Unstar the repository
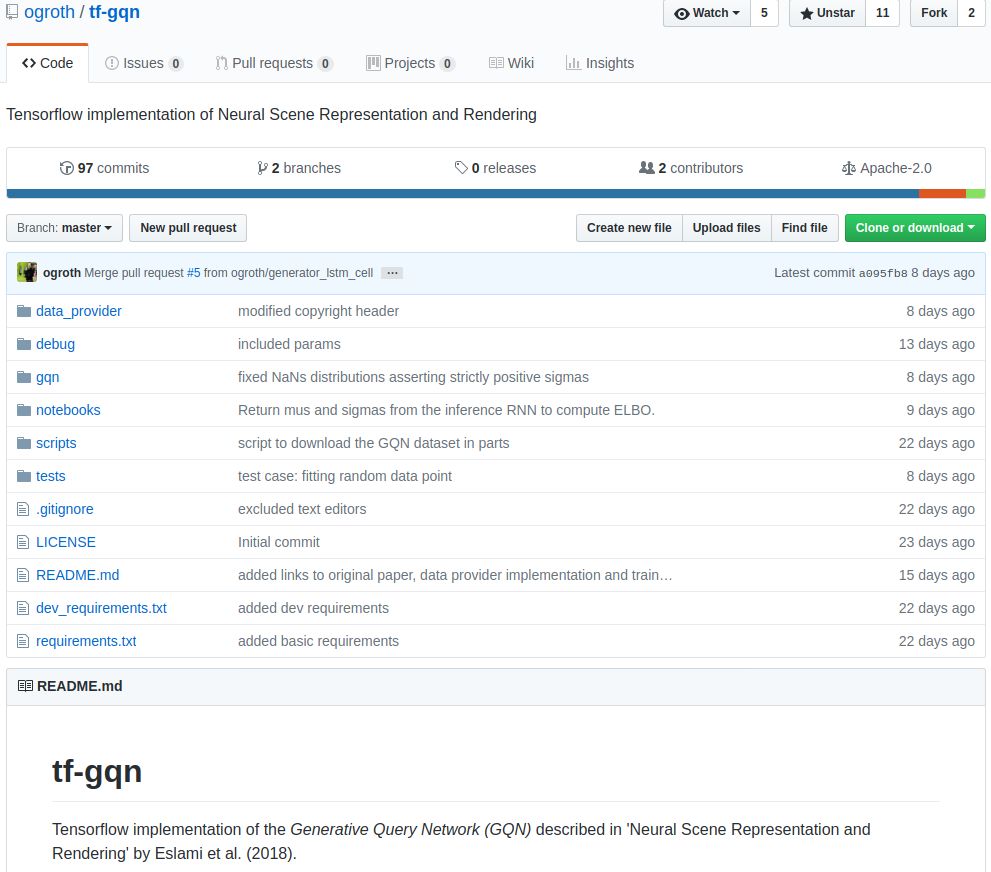The width and height of the screenshot is (991, 872). pos(827,13)
